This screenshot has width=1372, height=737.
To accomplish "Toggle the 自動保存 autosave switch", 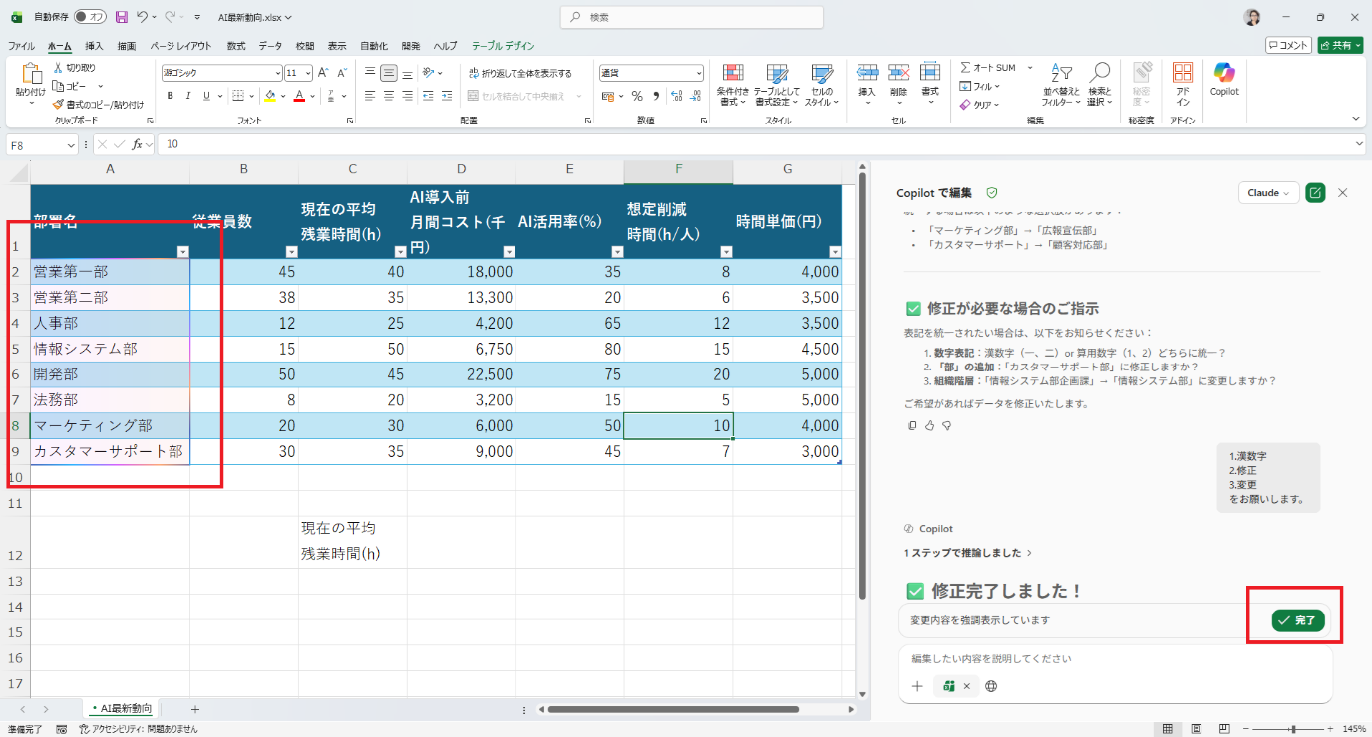I will pyautogui.click(x=90, y=17).
